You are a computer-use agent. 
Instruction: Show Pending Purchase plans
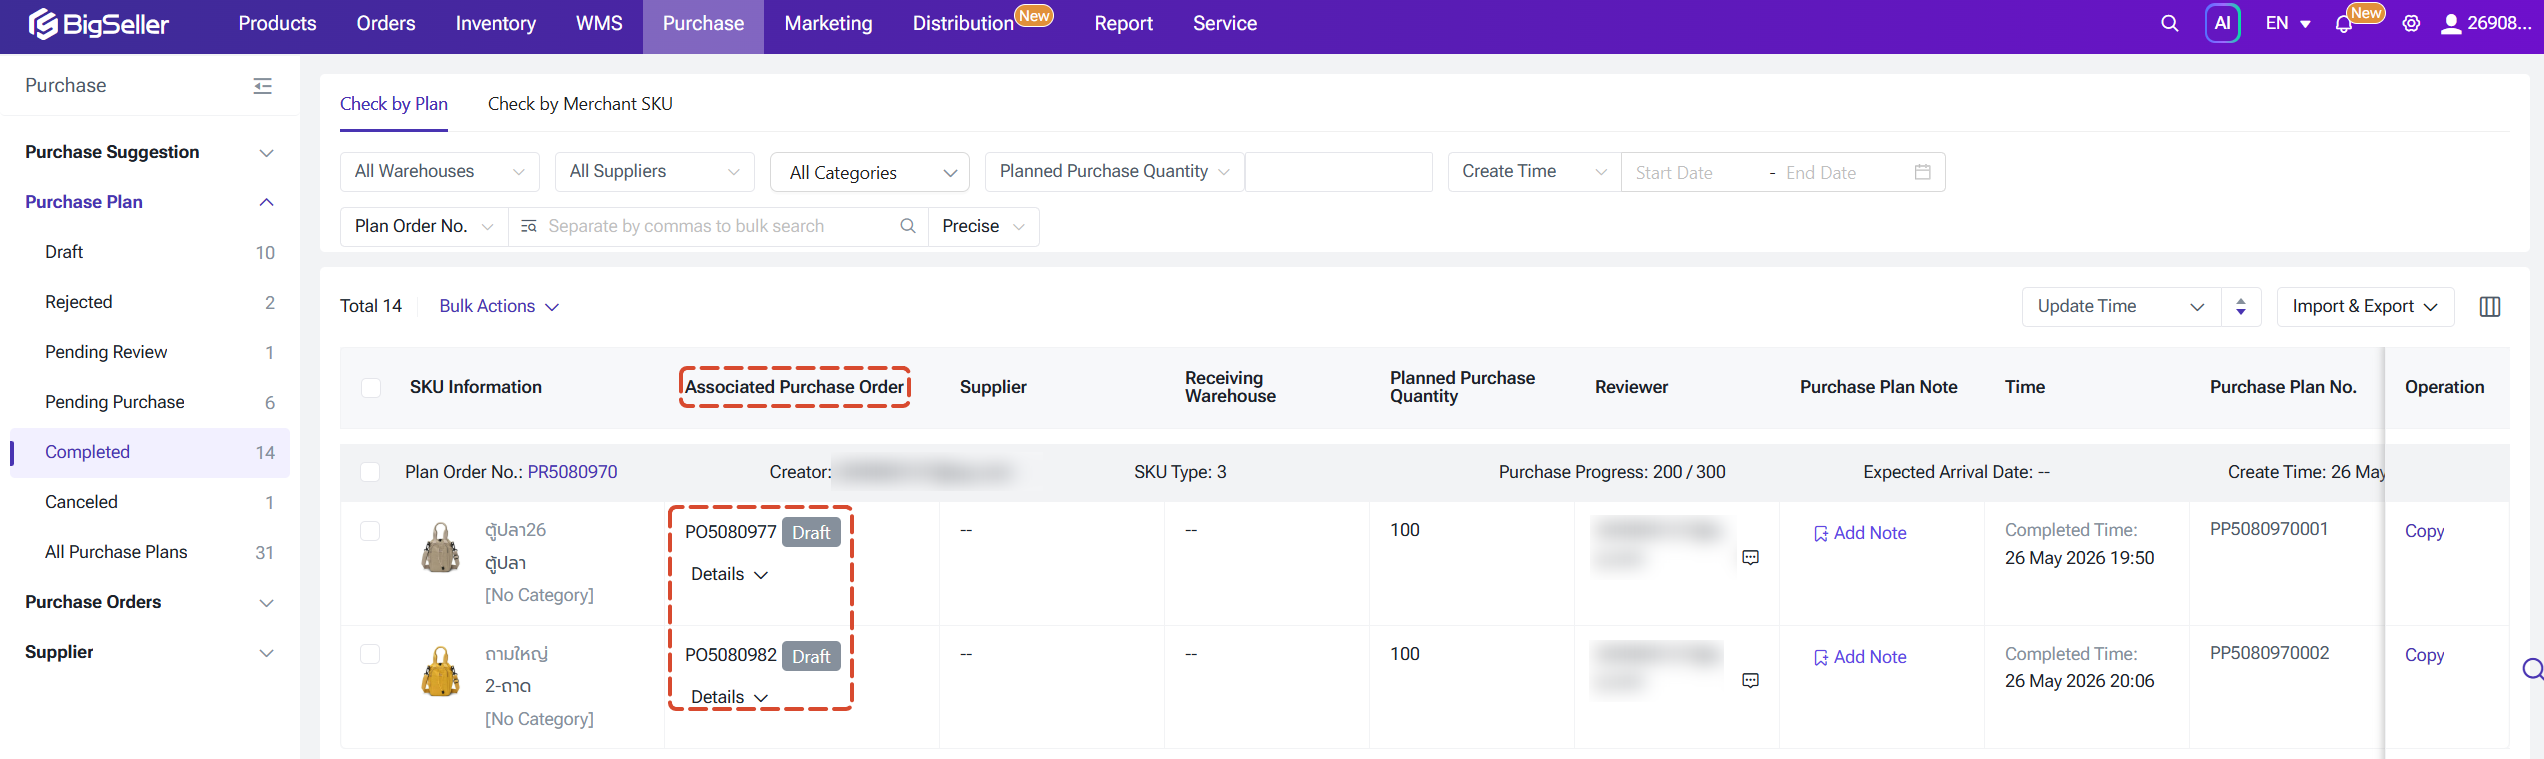pyautogui.click(x=150, y=402)
